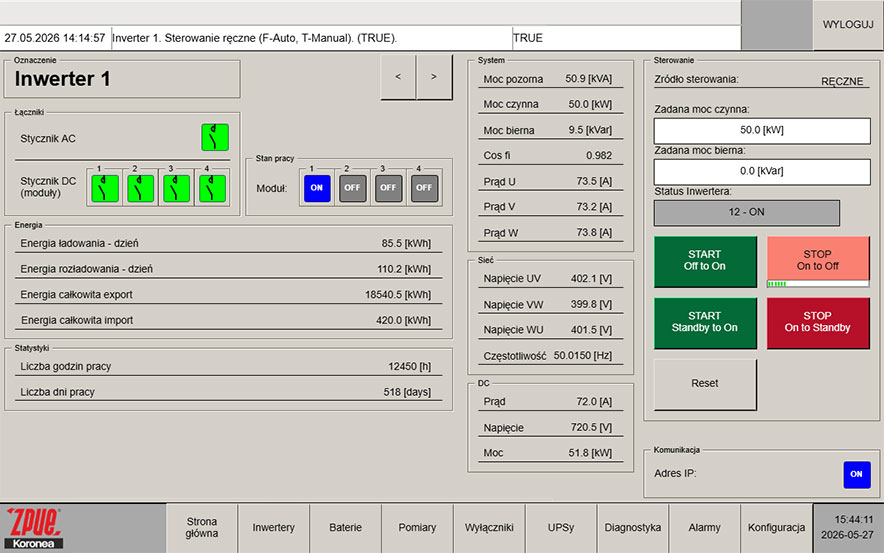
Task: Click Prąd V value 73.2 [A]
Action: [594, 207]
